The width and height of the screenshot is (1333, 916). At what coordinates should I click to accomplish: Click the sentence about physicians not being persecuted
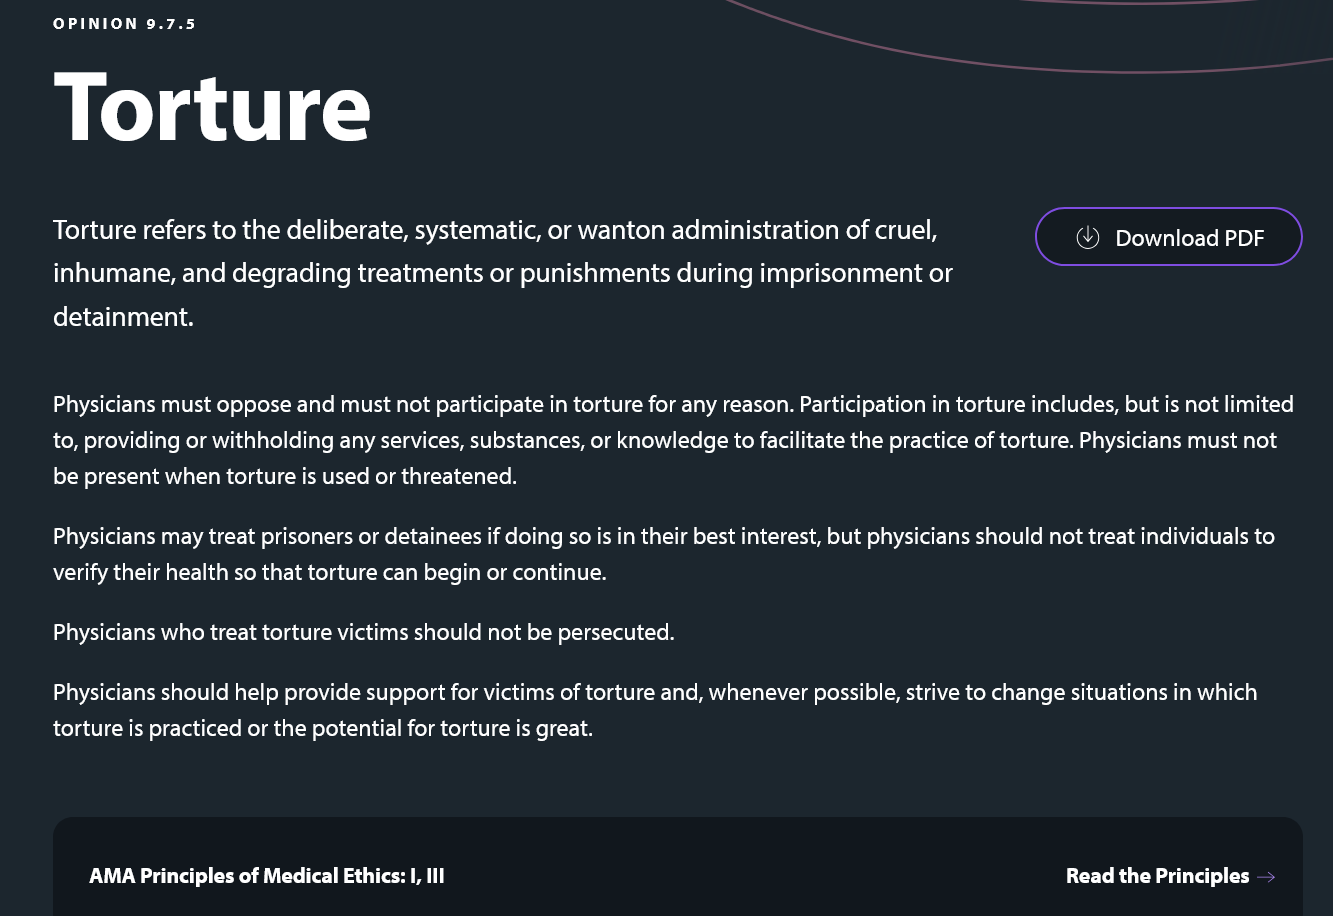coord(364,632)
